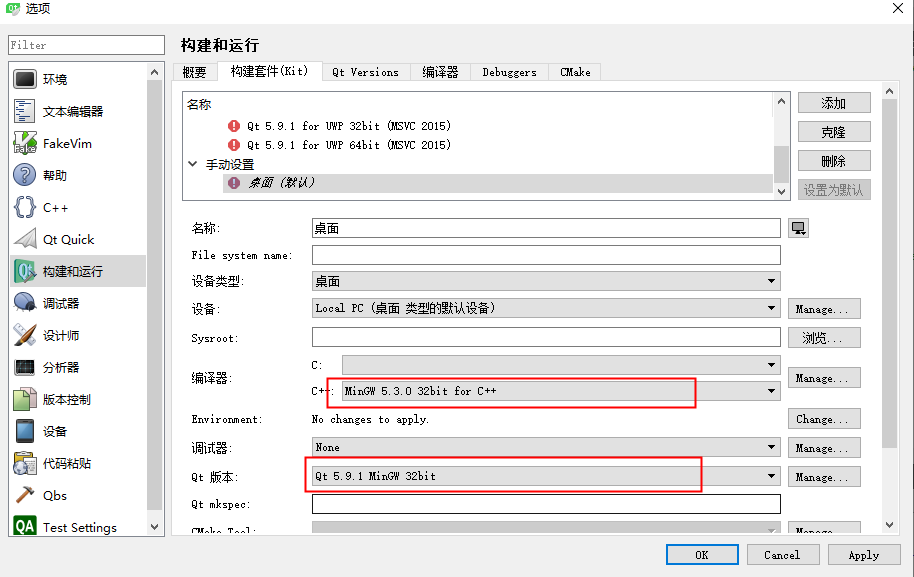Click the Apply button
This screenshot has height=577, width=914.
[x=864, y=555]
